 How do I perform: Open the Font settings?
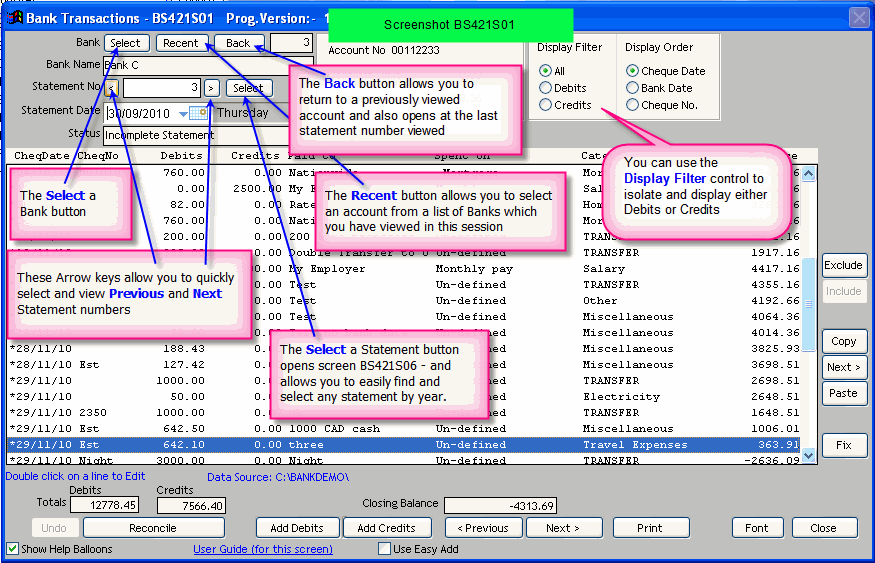[757, 528]
